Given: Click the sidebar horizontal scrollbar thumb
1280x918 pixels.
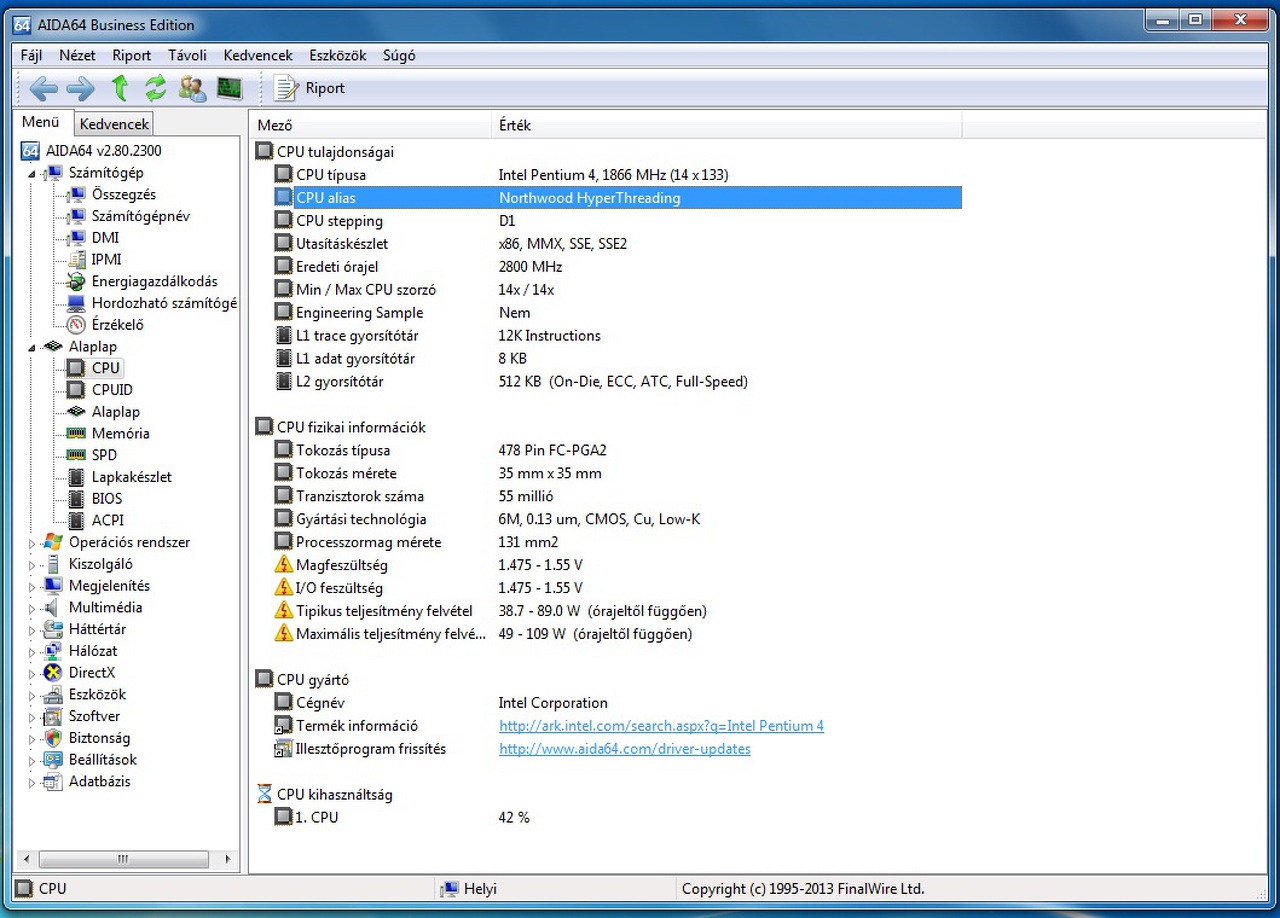Looking at the screenshot, I should point(123,859).
